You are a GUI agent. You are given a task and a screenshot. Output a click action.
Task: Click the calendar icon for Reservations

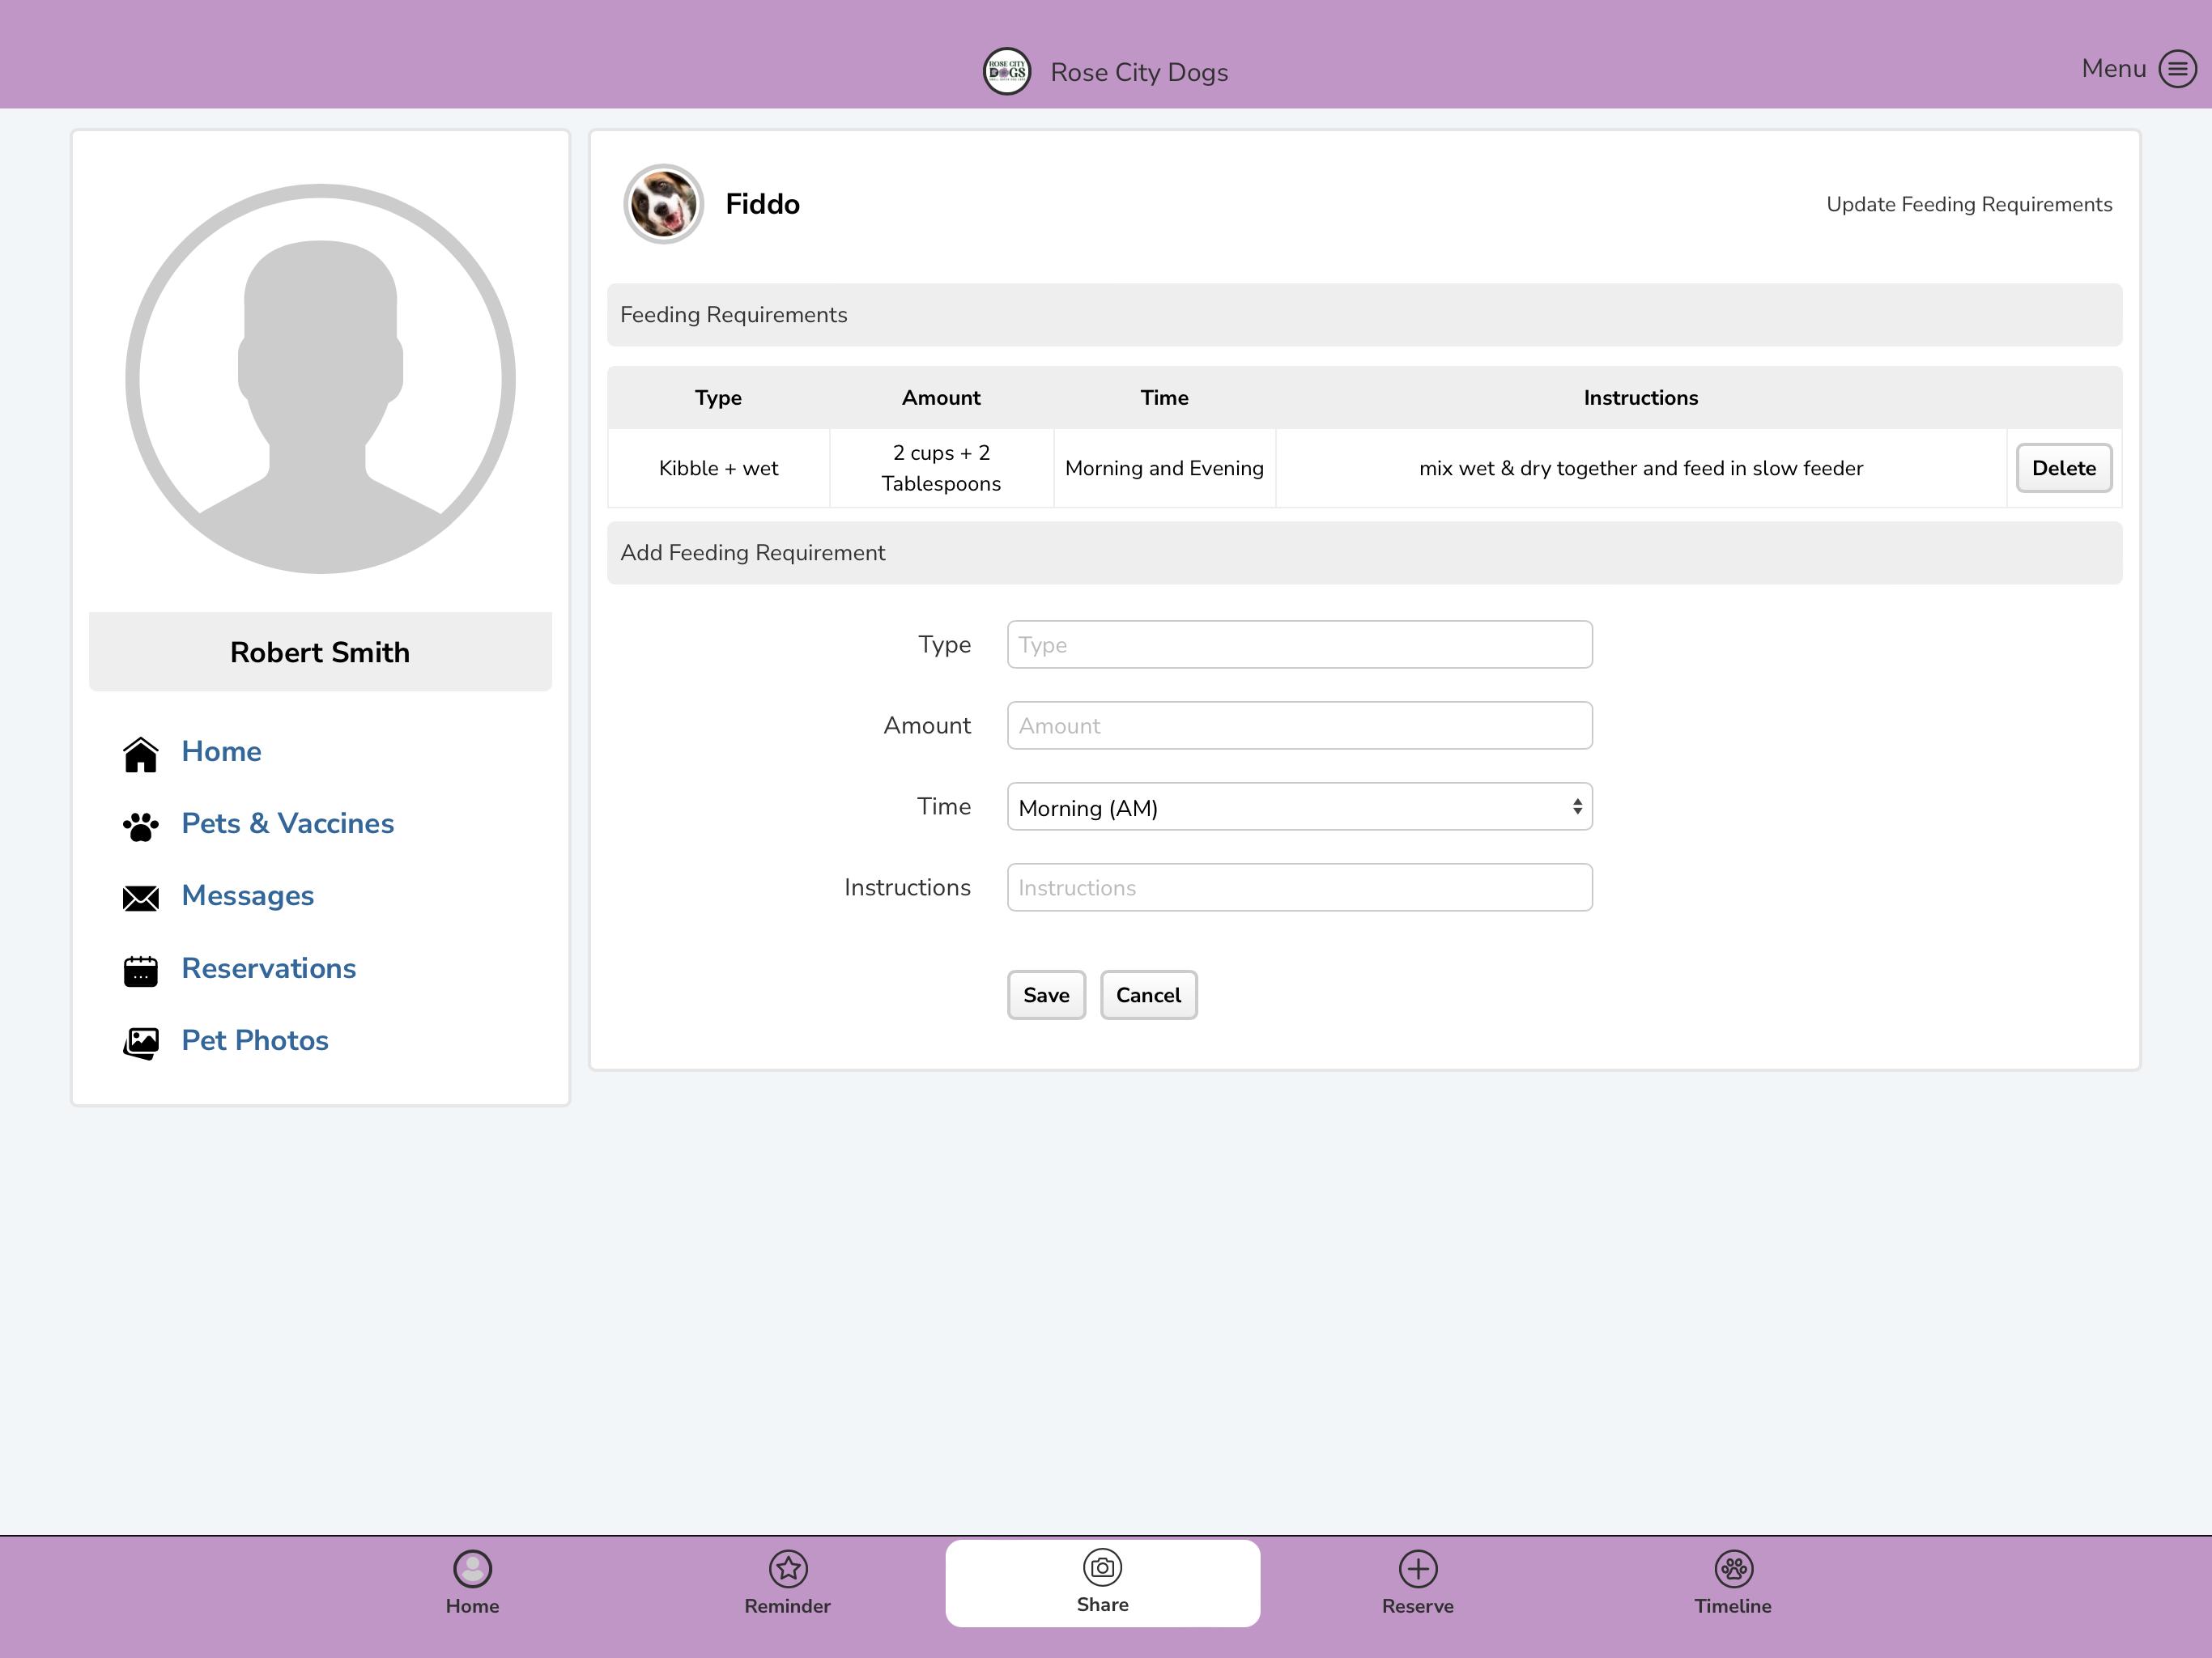(141, 970)
